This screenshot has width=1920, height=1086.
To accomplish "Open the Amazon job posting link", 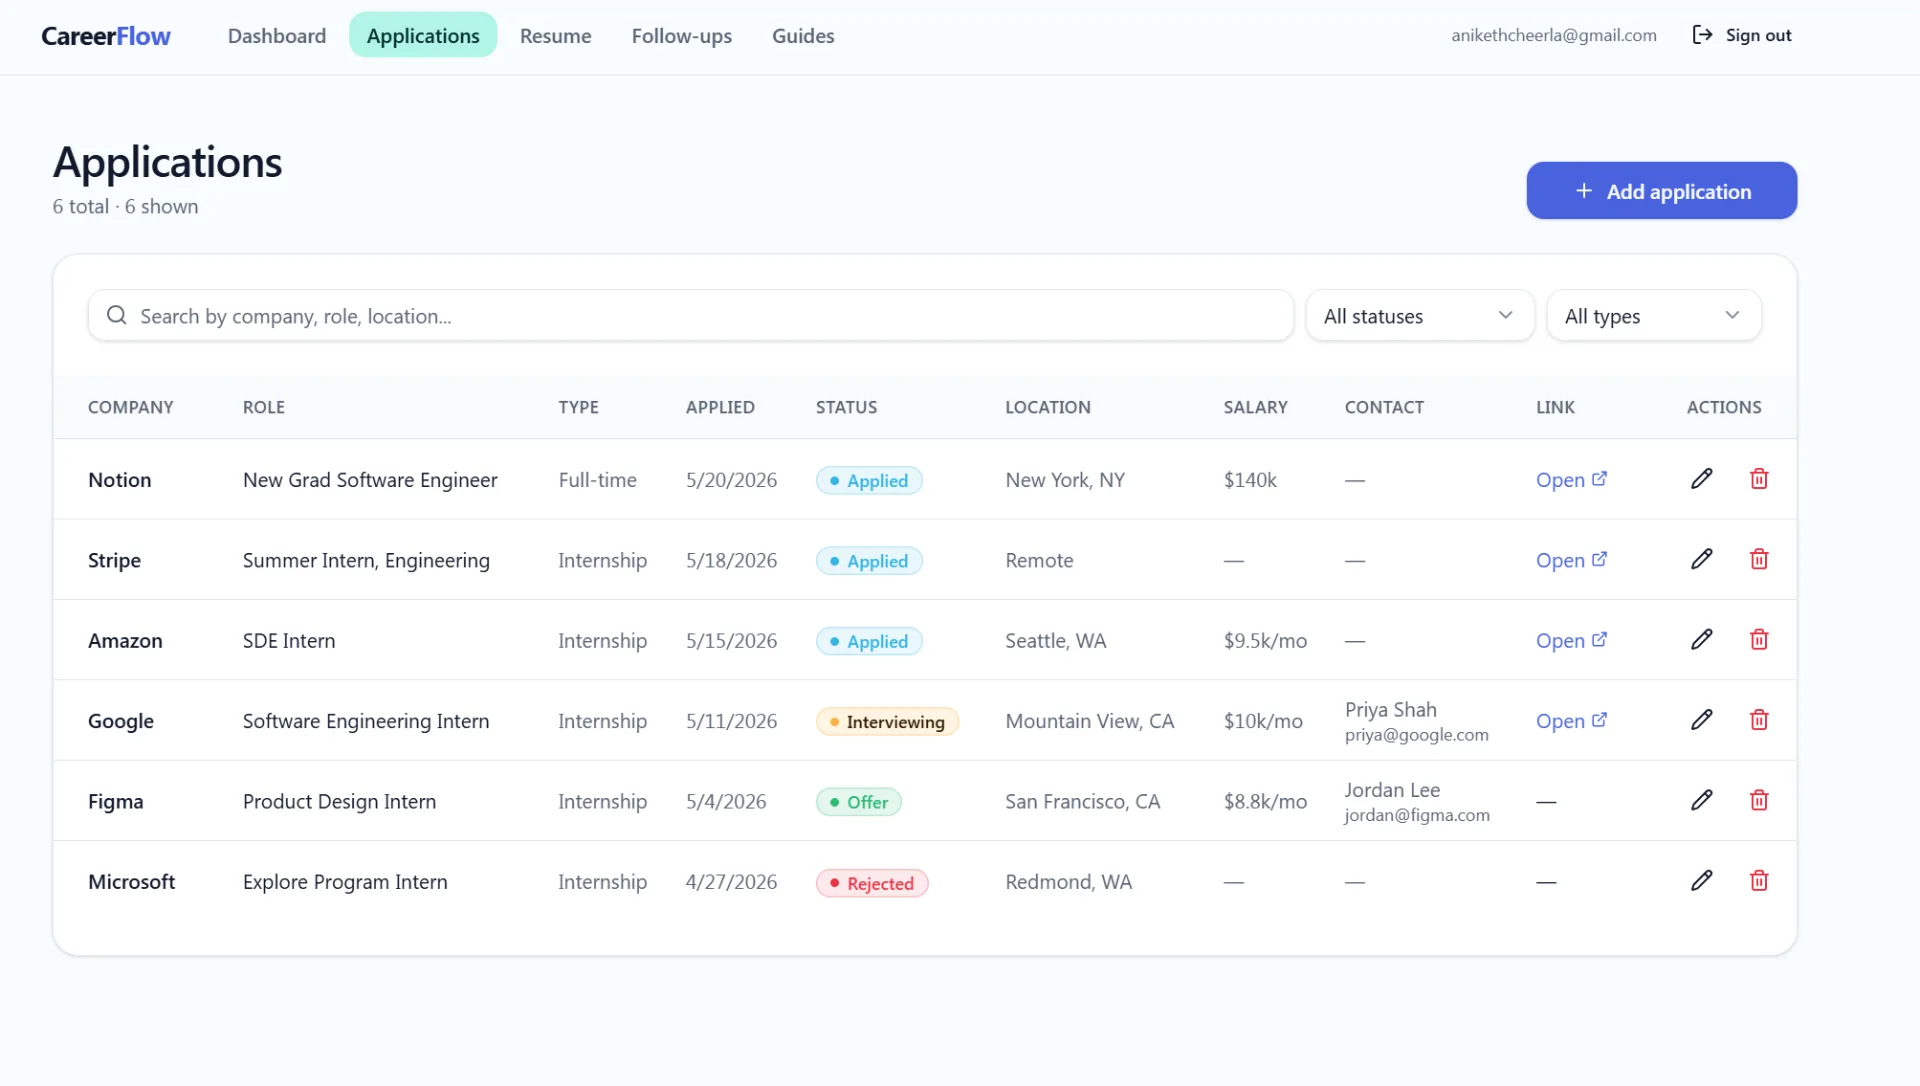I will (x=1571, y=640).
